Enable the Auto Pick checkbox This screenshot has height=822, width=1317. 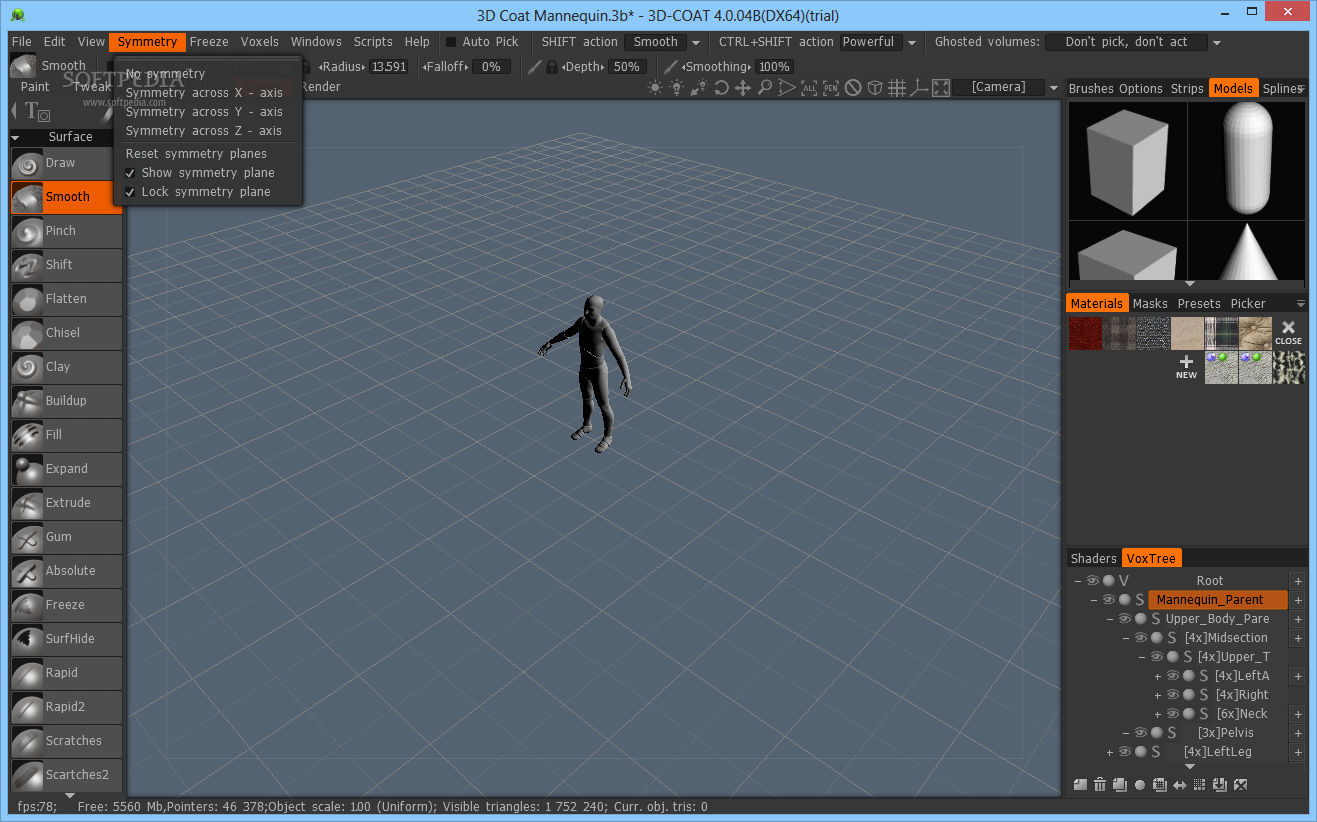451,42
